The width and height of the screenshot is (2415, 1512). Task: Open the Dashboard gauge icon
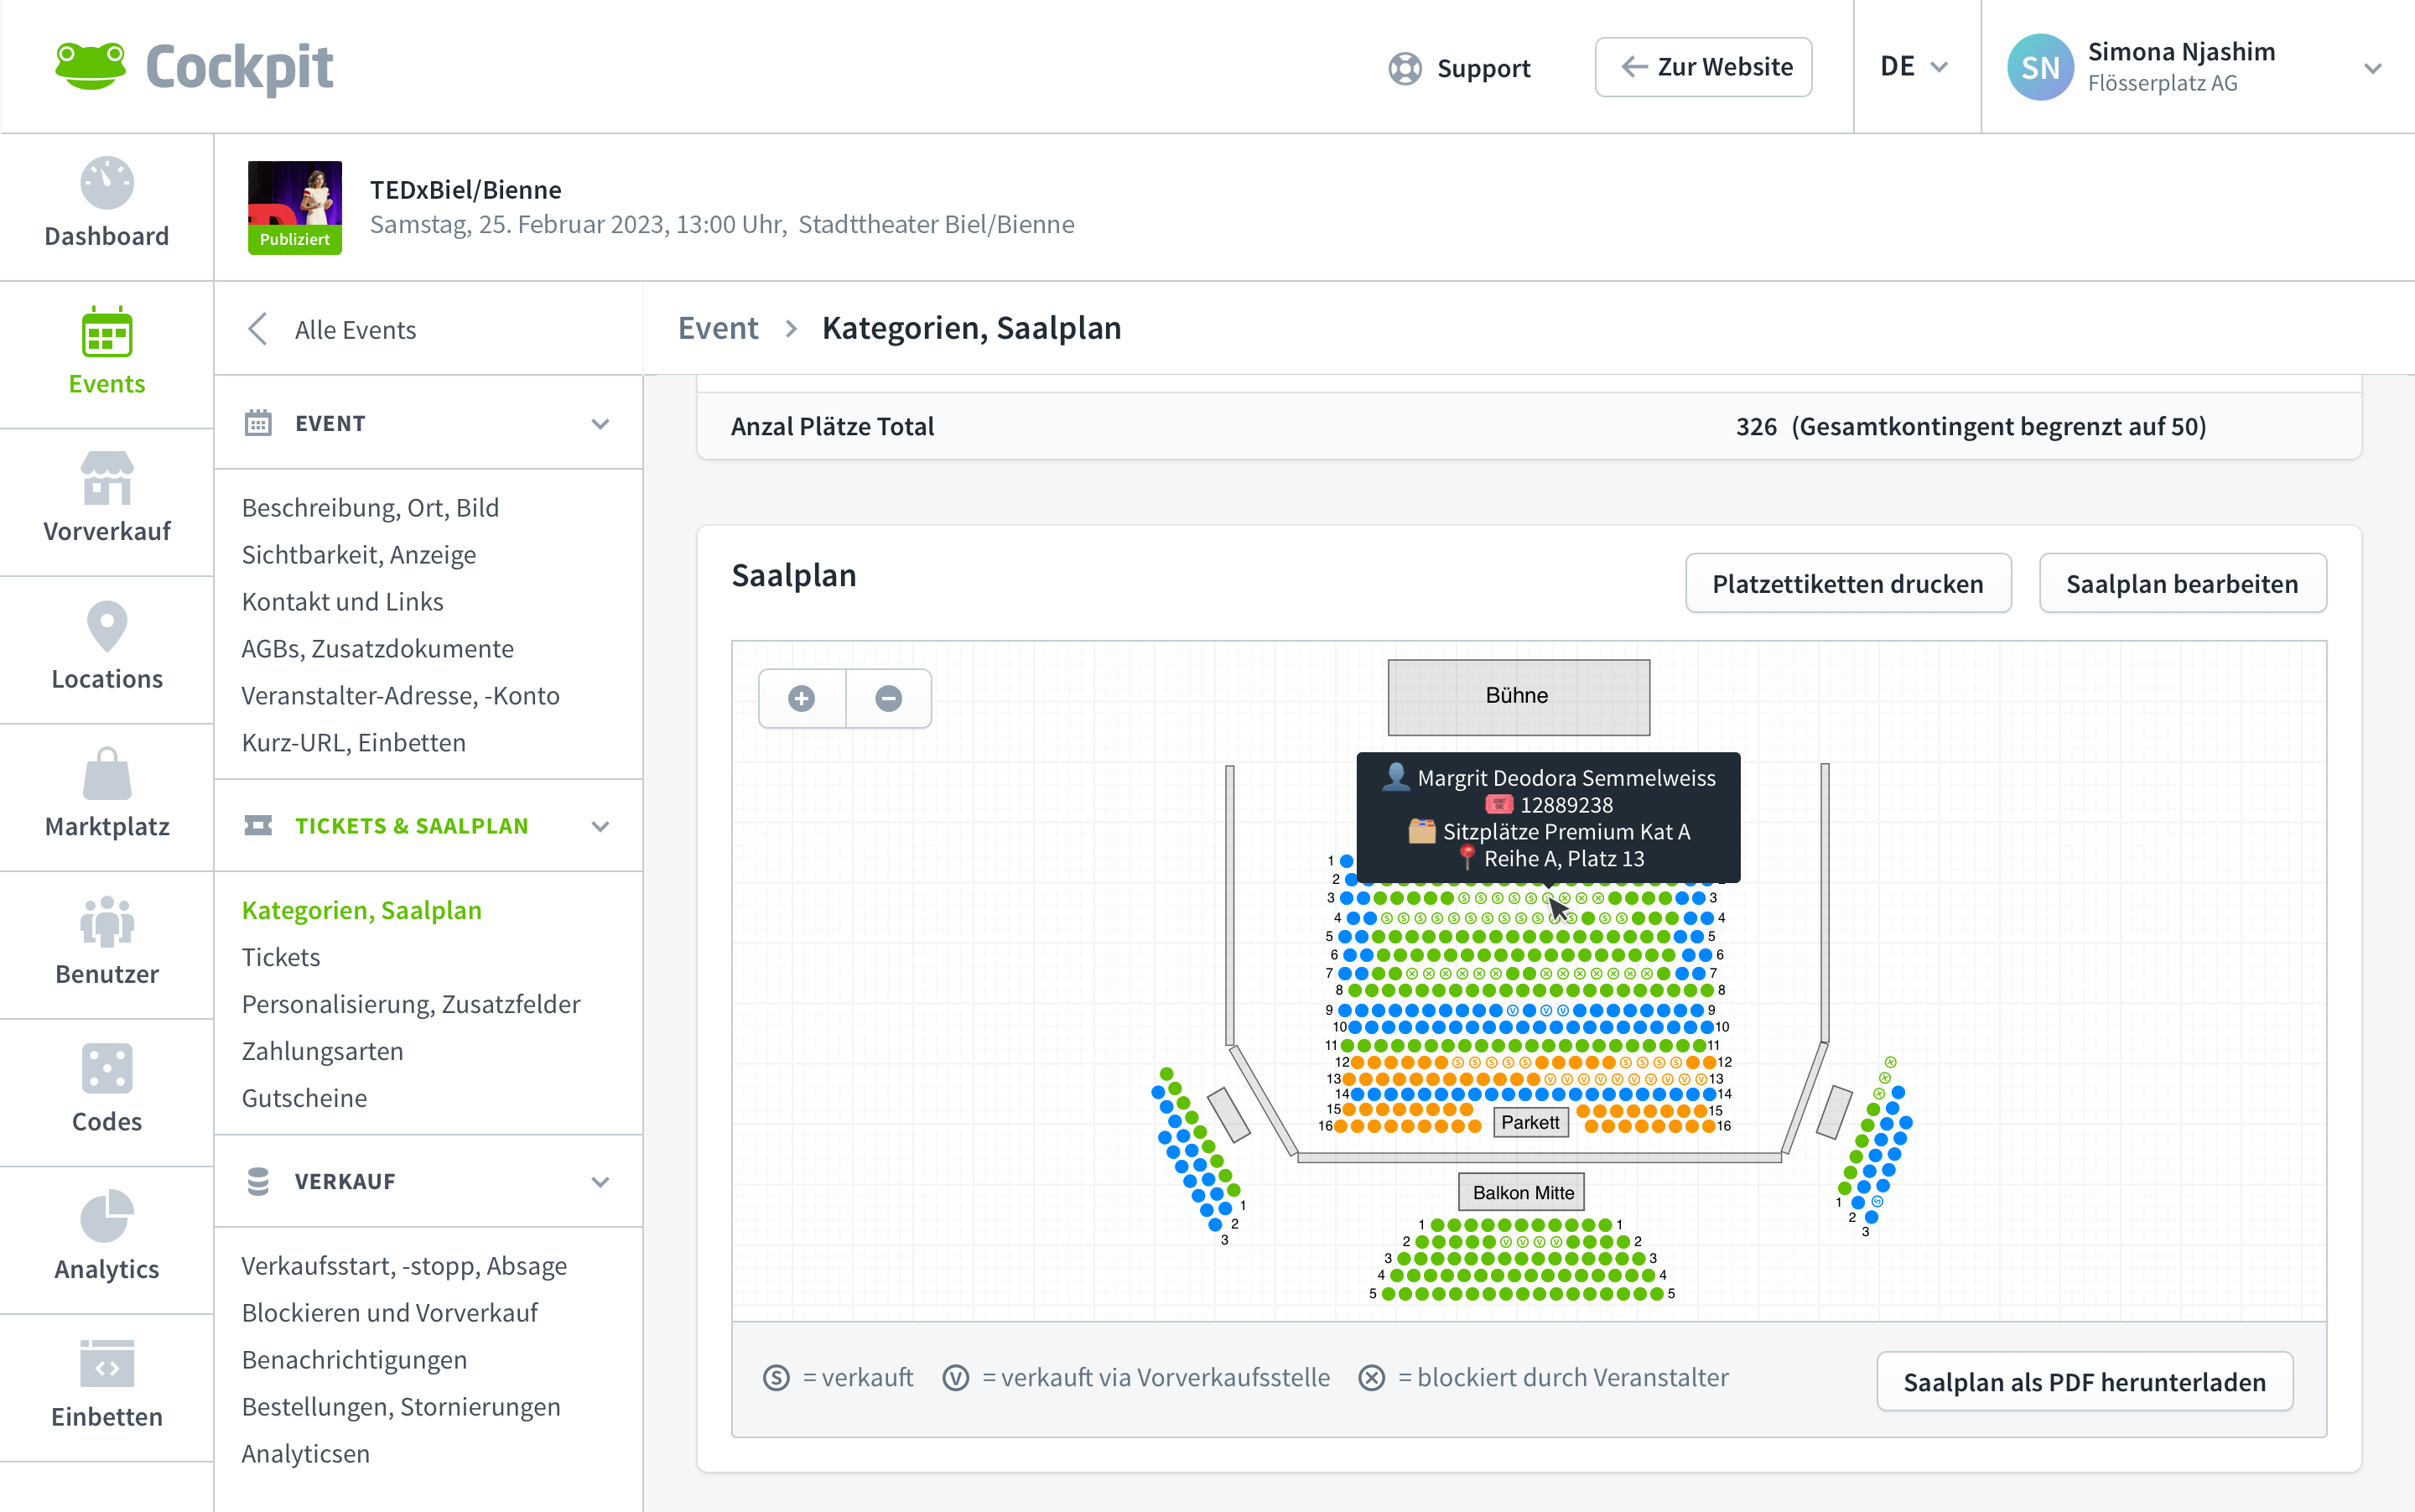[106, 184]
